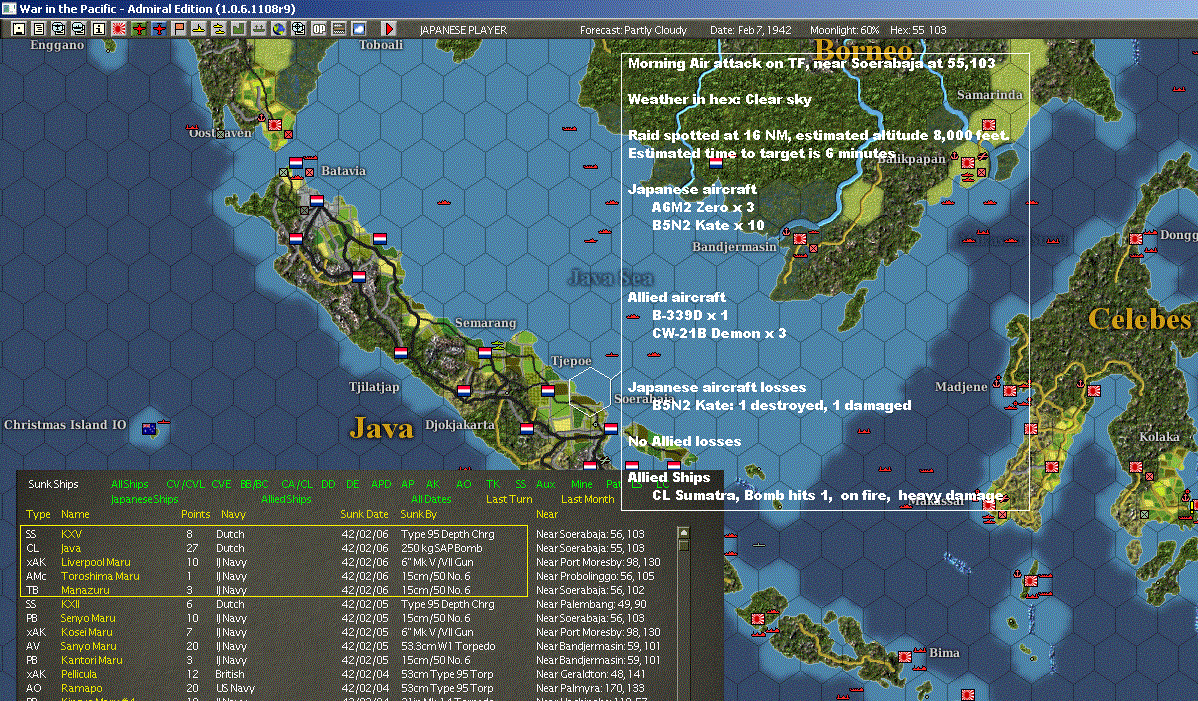This screenshot has width=1198, height=701.
Task: Click the info 'i' toolbar icon
Action: (x=98, y=29)
